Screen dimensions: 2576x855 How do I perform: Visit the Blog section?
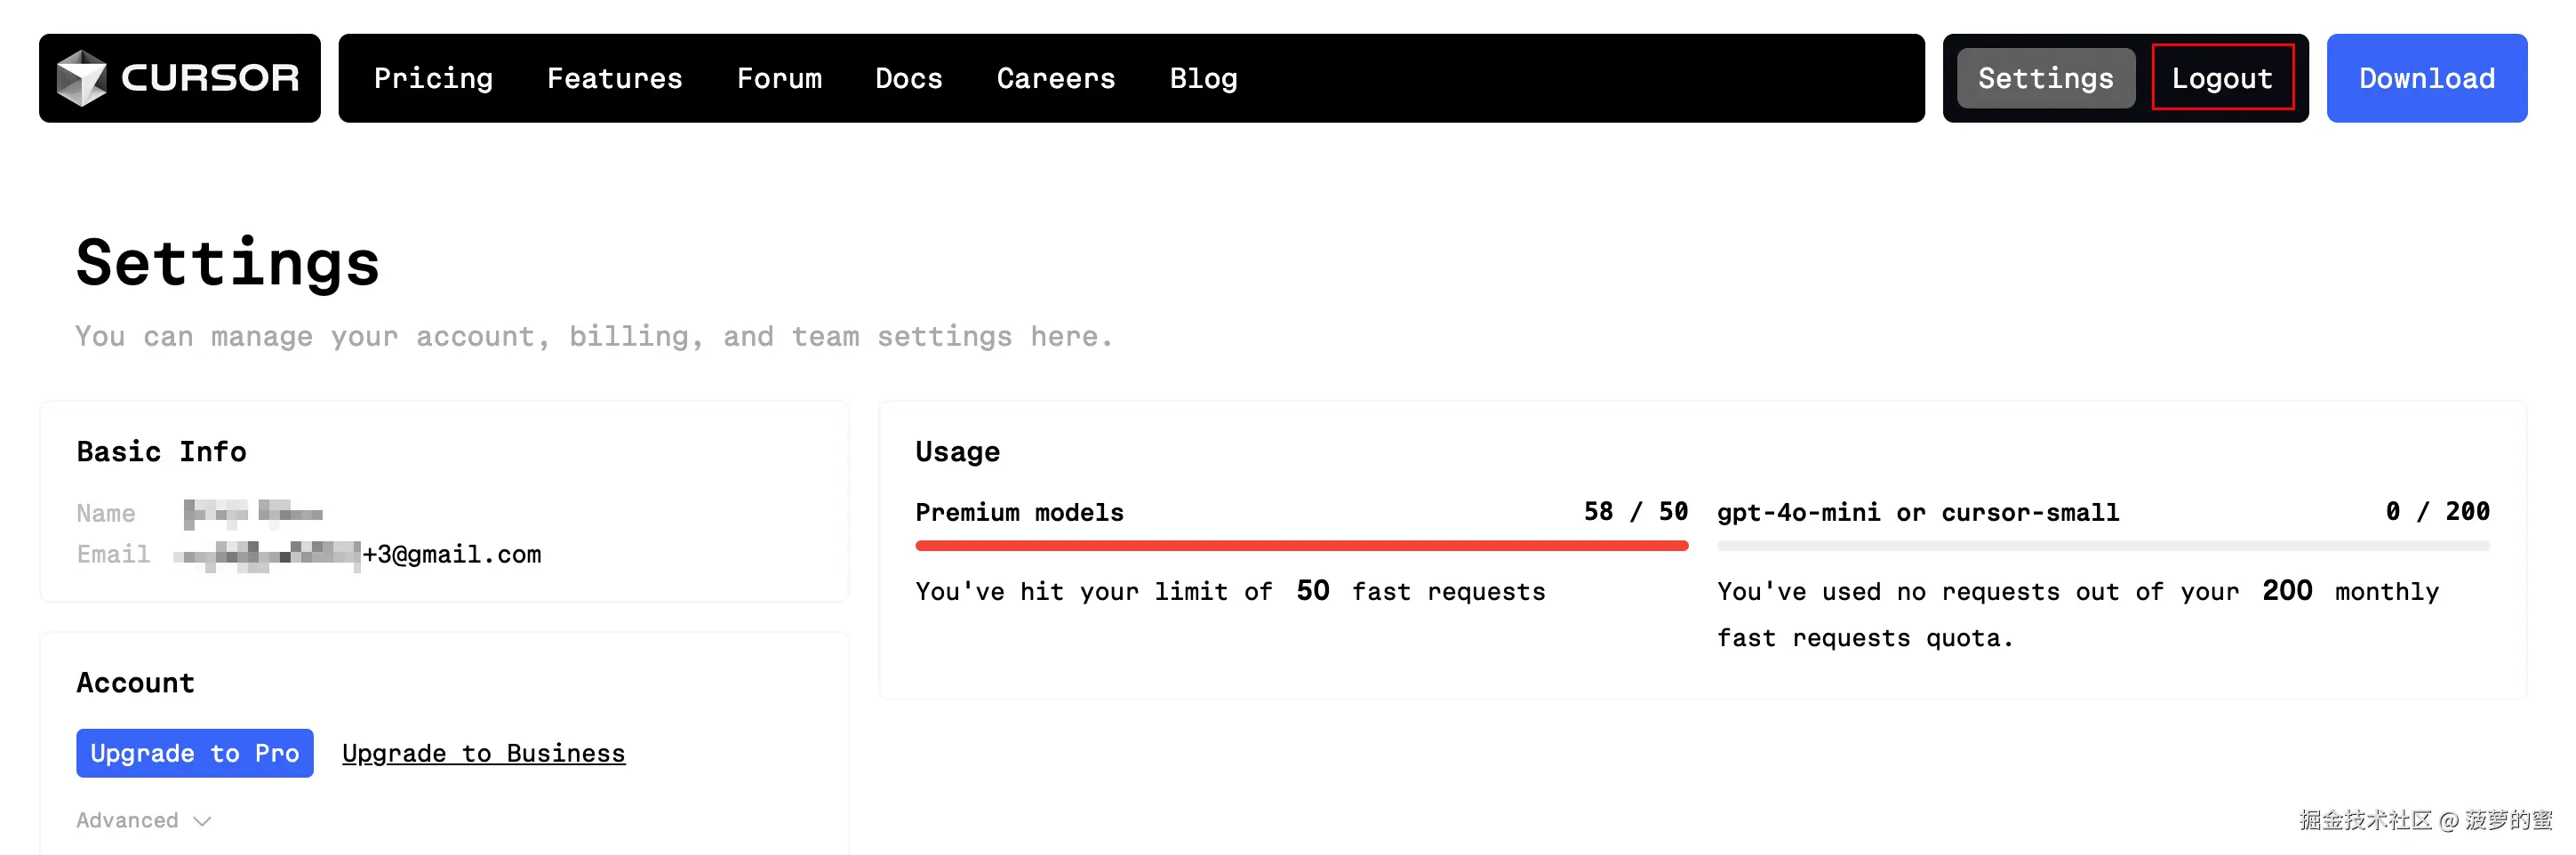point(1203,78)
